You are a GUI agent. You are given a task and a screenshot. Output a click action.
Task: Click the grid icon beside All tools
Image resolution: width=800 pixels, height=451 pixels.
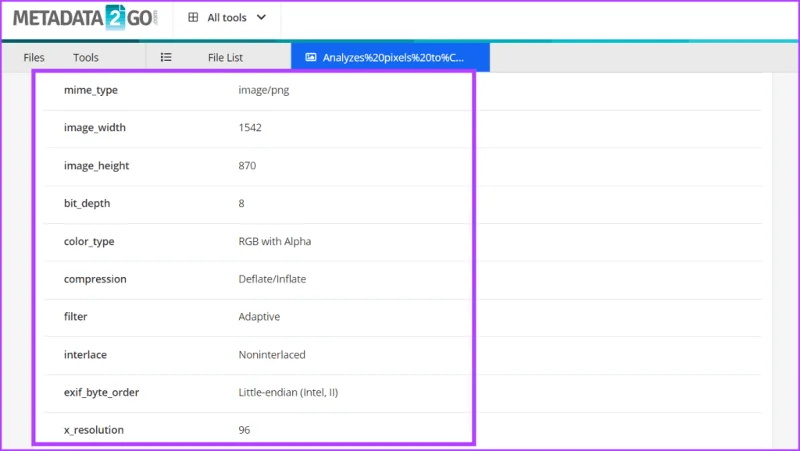click(193, 17)
